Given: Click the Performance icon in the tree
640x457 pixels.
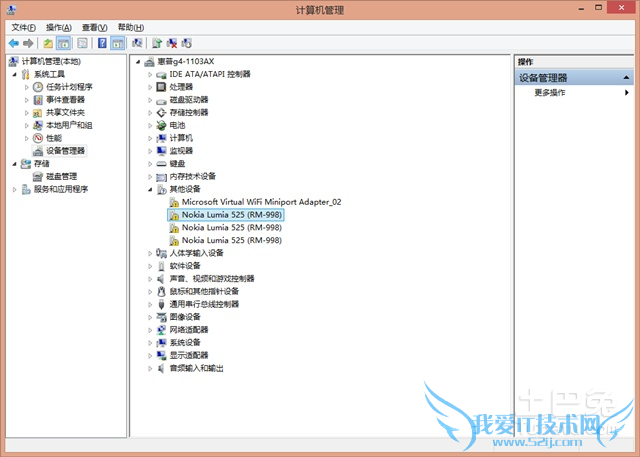Looking at the screenshot, I should coord(38,138).
